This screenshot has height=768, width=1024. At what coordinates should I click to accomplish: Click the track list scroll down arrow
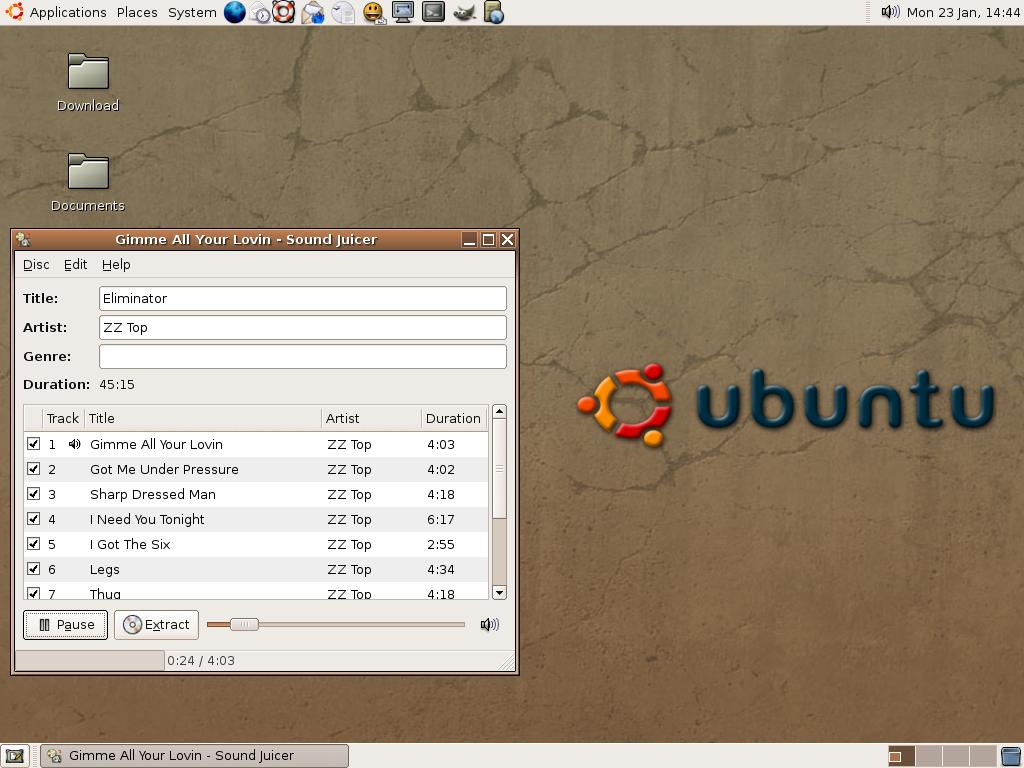click(499, 593)
